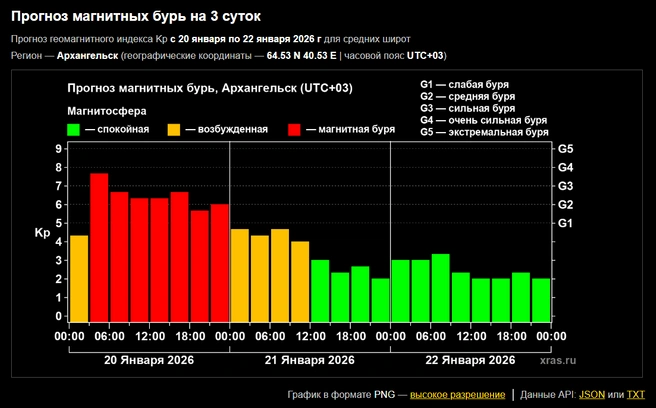The image size is (656, 408).
Task: Click the tallest red bar on 20 January
Action: 99,247
